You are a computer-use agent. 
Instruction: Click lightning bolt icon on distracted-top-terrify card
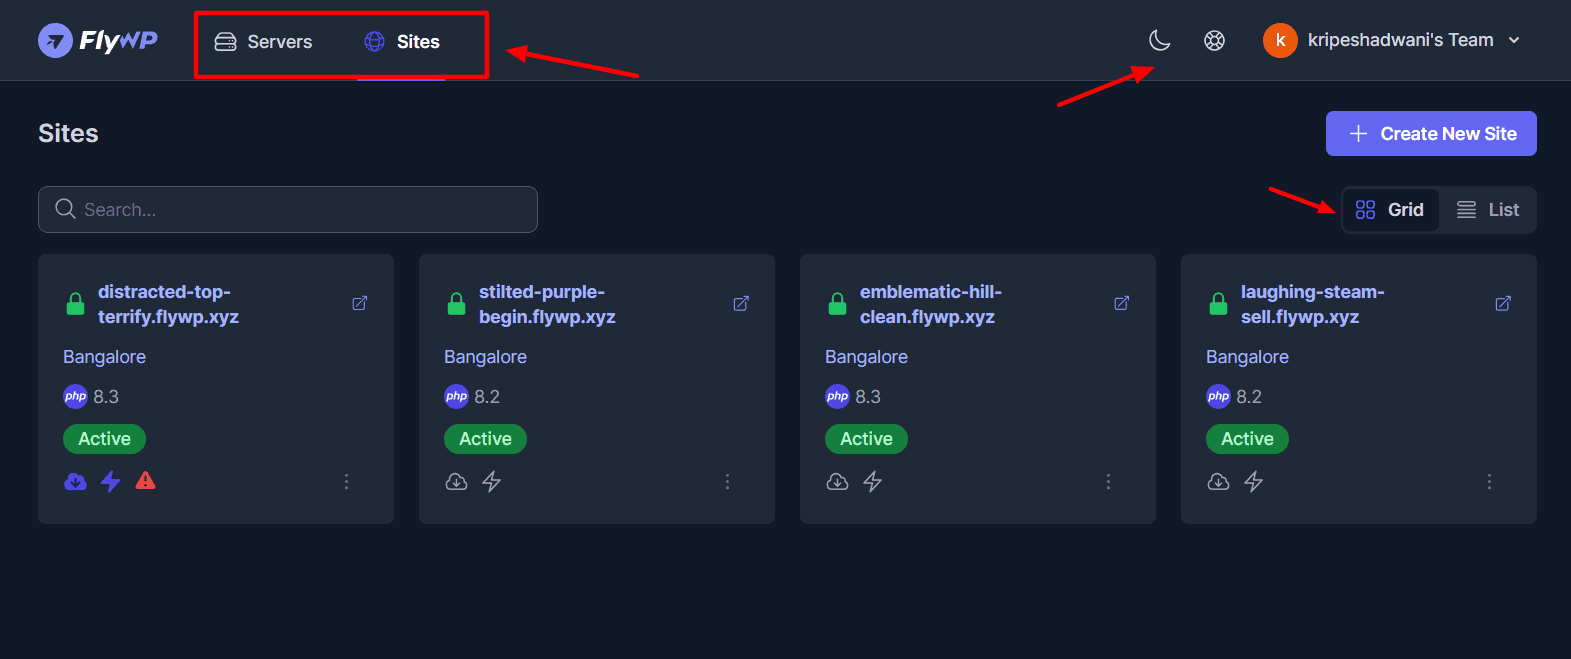(x=111, y=482)
